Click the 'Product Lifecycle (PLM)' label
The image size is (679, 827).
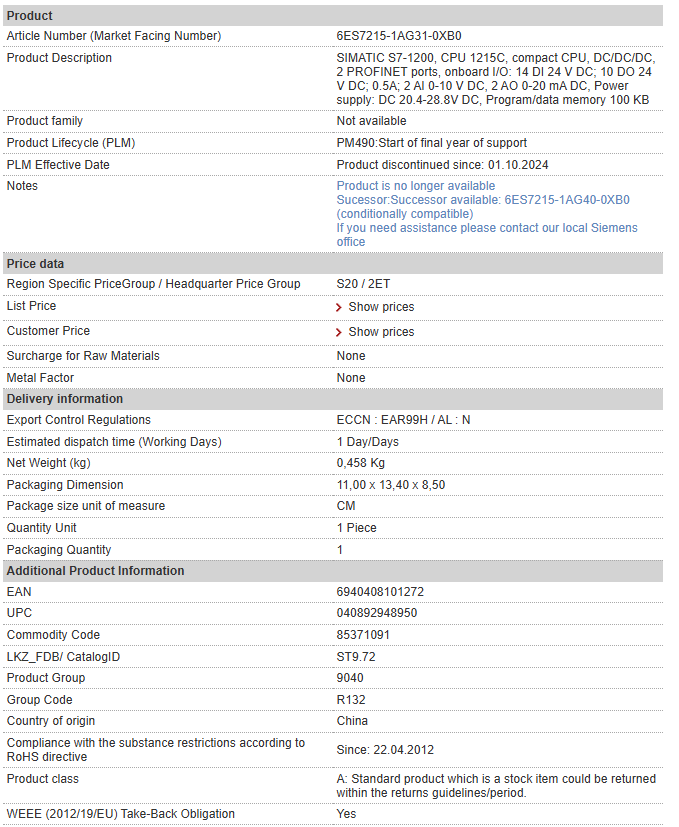point(71,143)
